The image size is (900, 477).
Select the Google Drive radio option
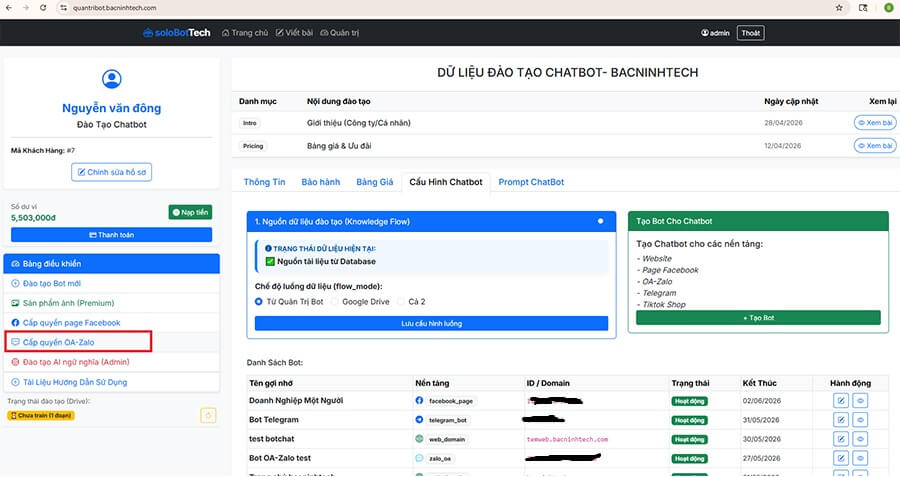click(335, 302)
